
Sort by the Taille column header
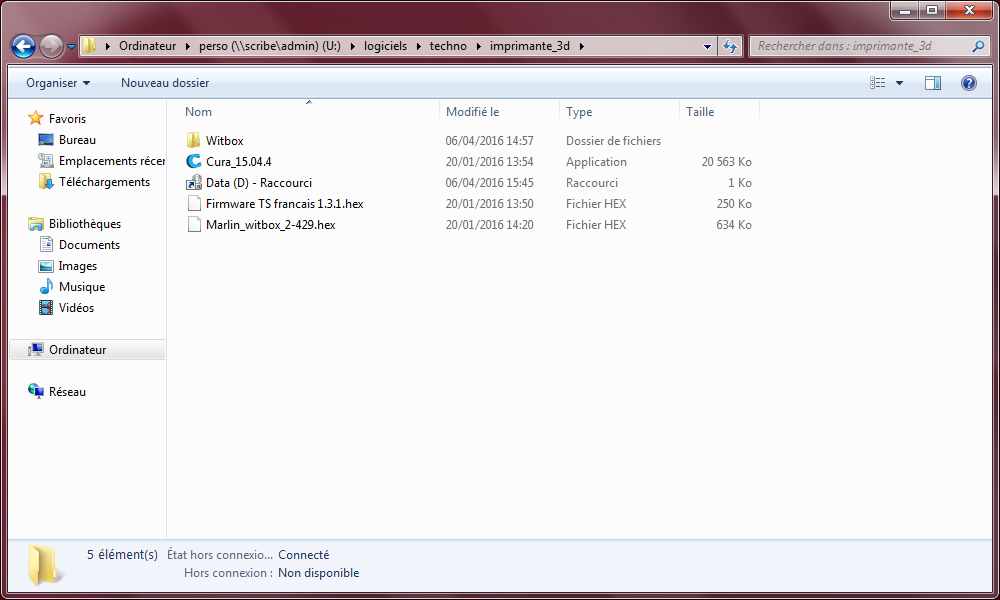click(700, 112)
